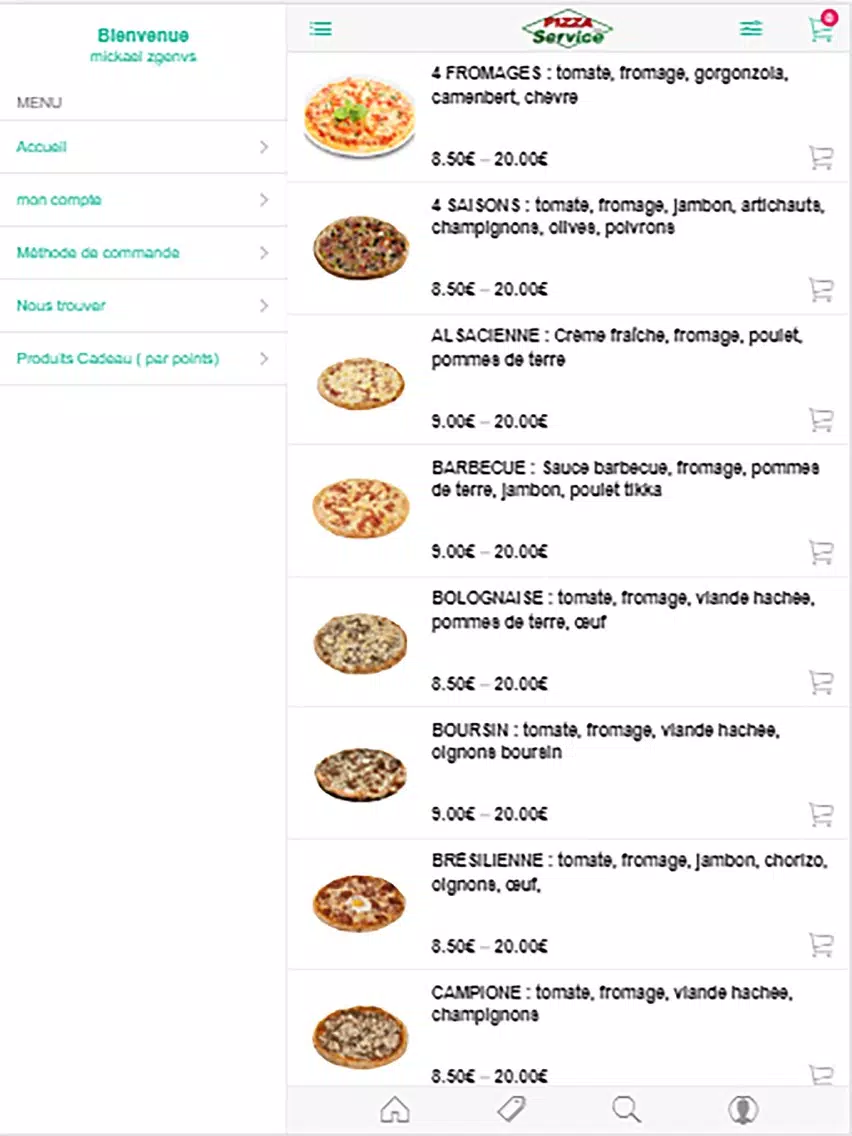Screen dimensions: 852x1136
Task: Open the filter settings icon in header
Action: 751,28
